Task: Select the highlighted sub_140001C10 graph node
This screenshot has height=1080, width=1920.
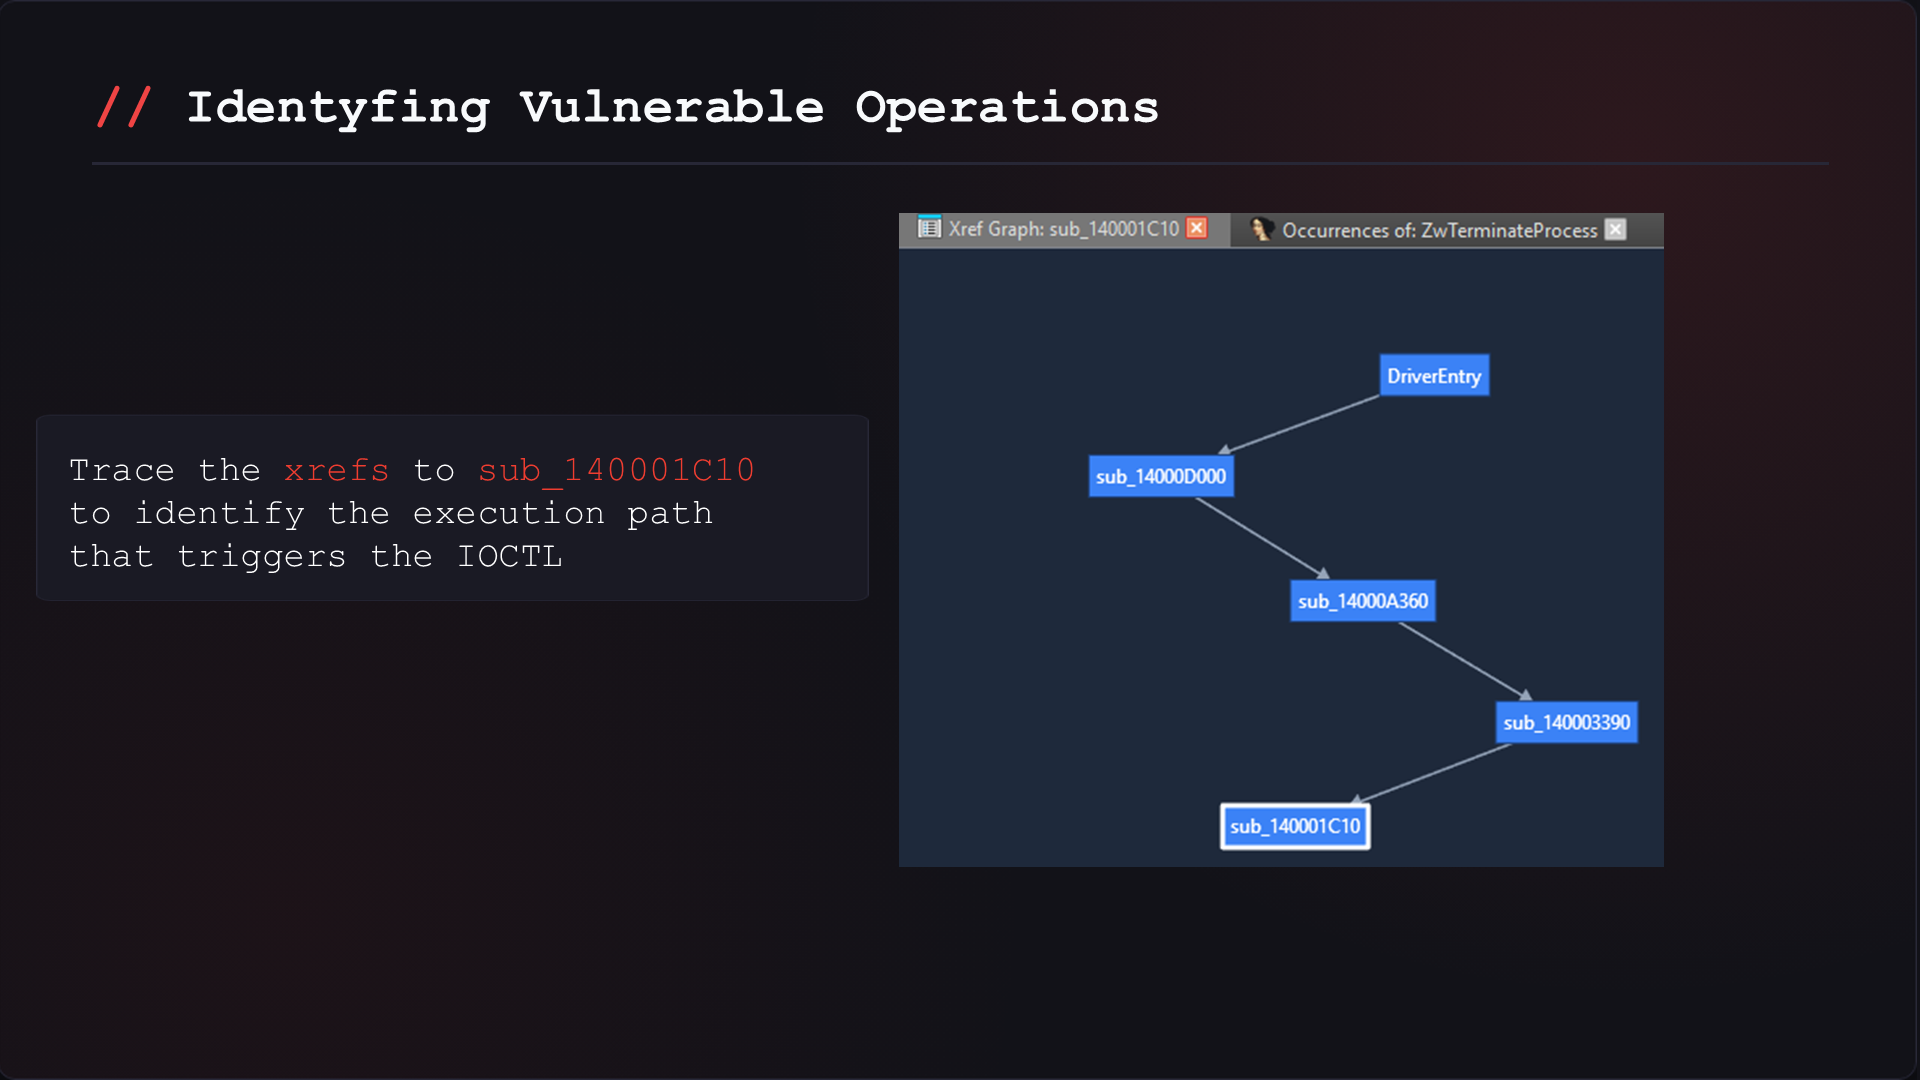Action: (x=1295, y=826)
